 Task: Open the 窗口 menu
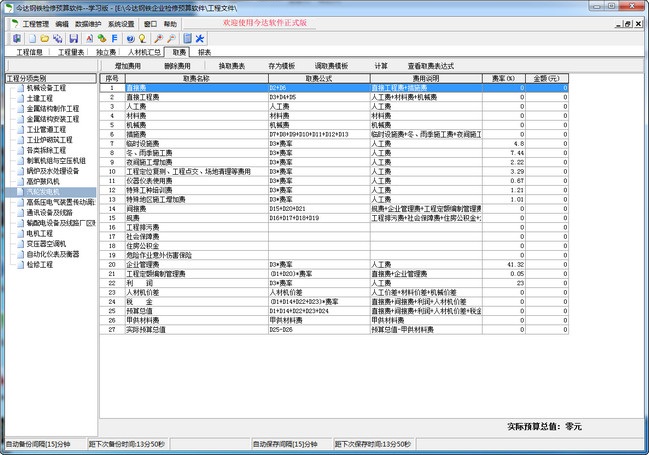coord(150,24)
